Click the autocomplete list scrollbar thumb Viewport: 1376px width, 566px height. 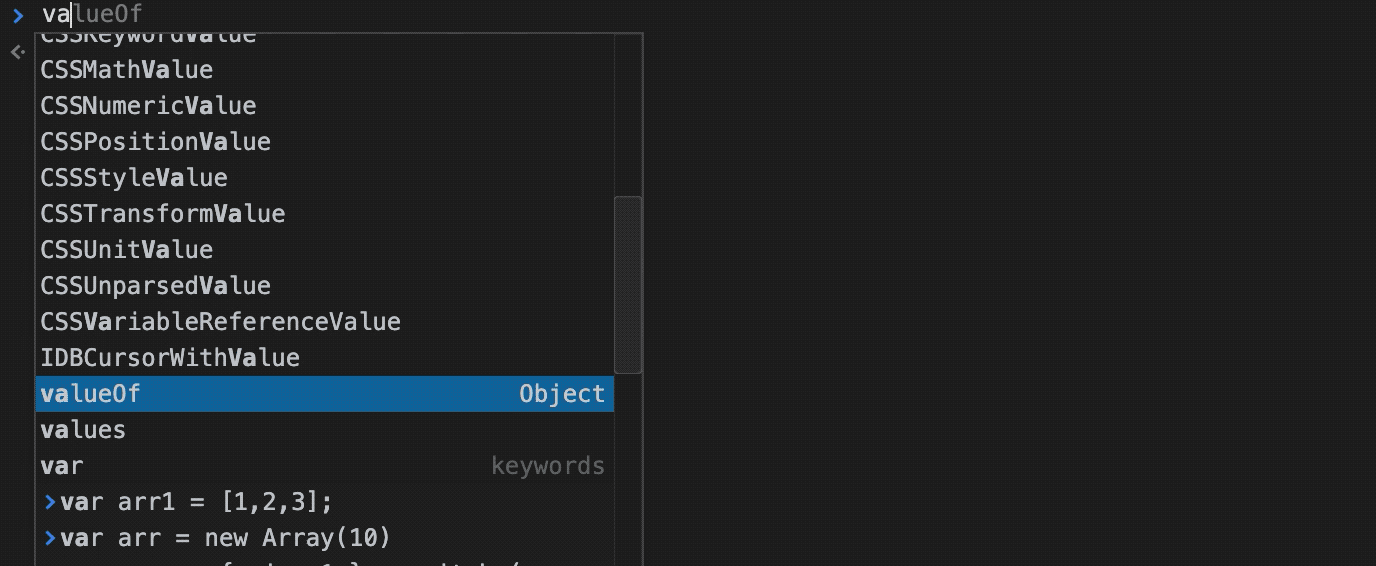[x=628, y=285]
